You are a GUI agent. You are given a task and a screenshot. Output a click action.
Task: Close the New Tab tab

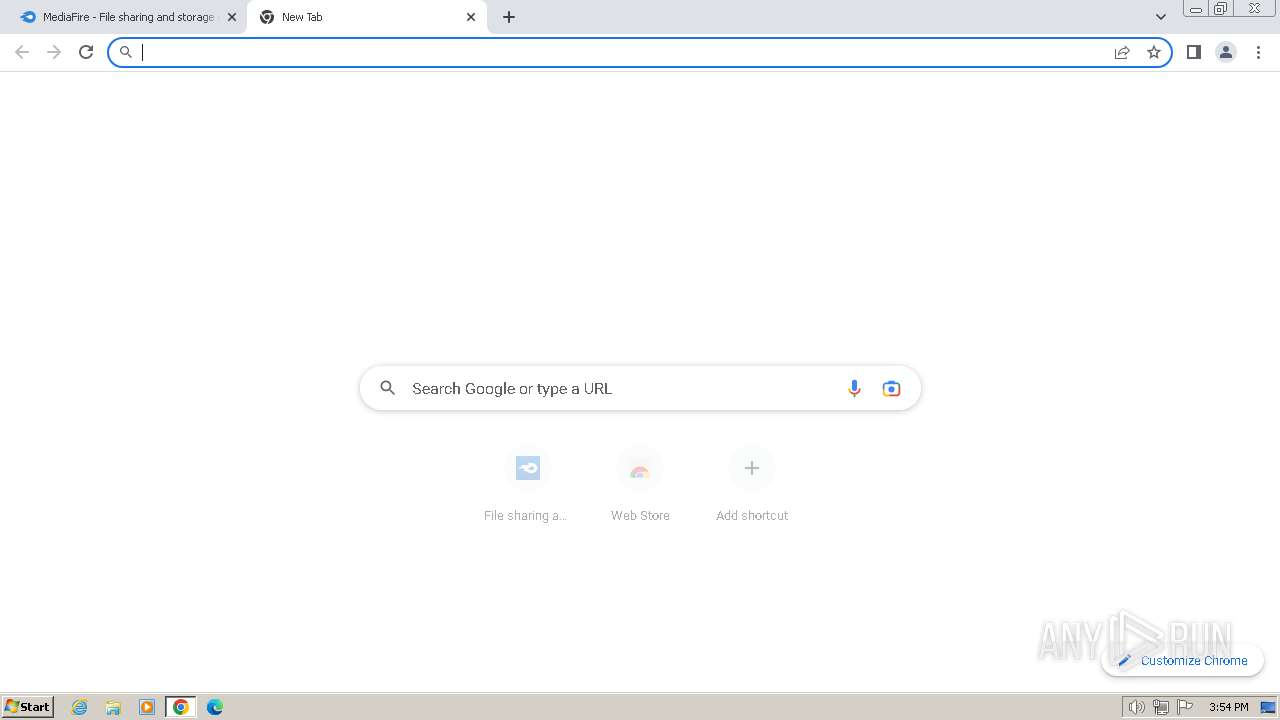[471, 17]
